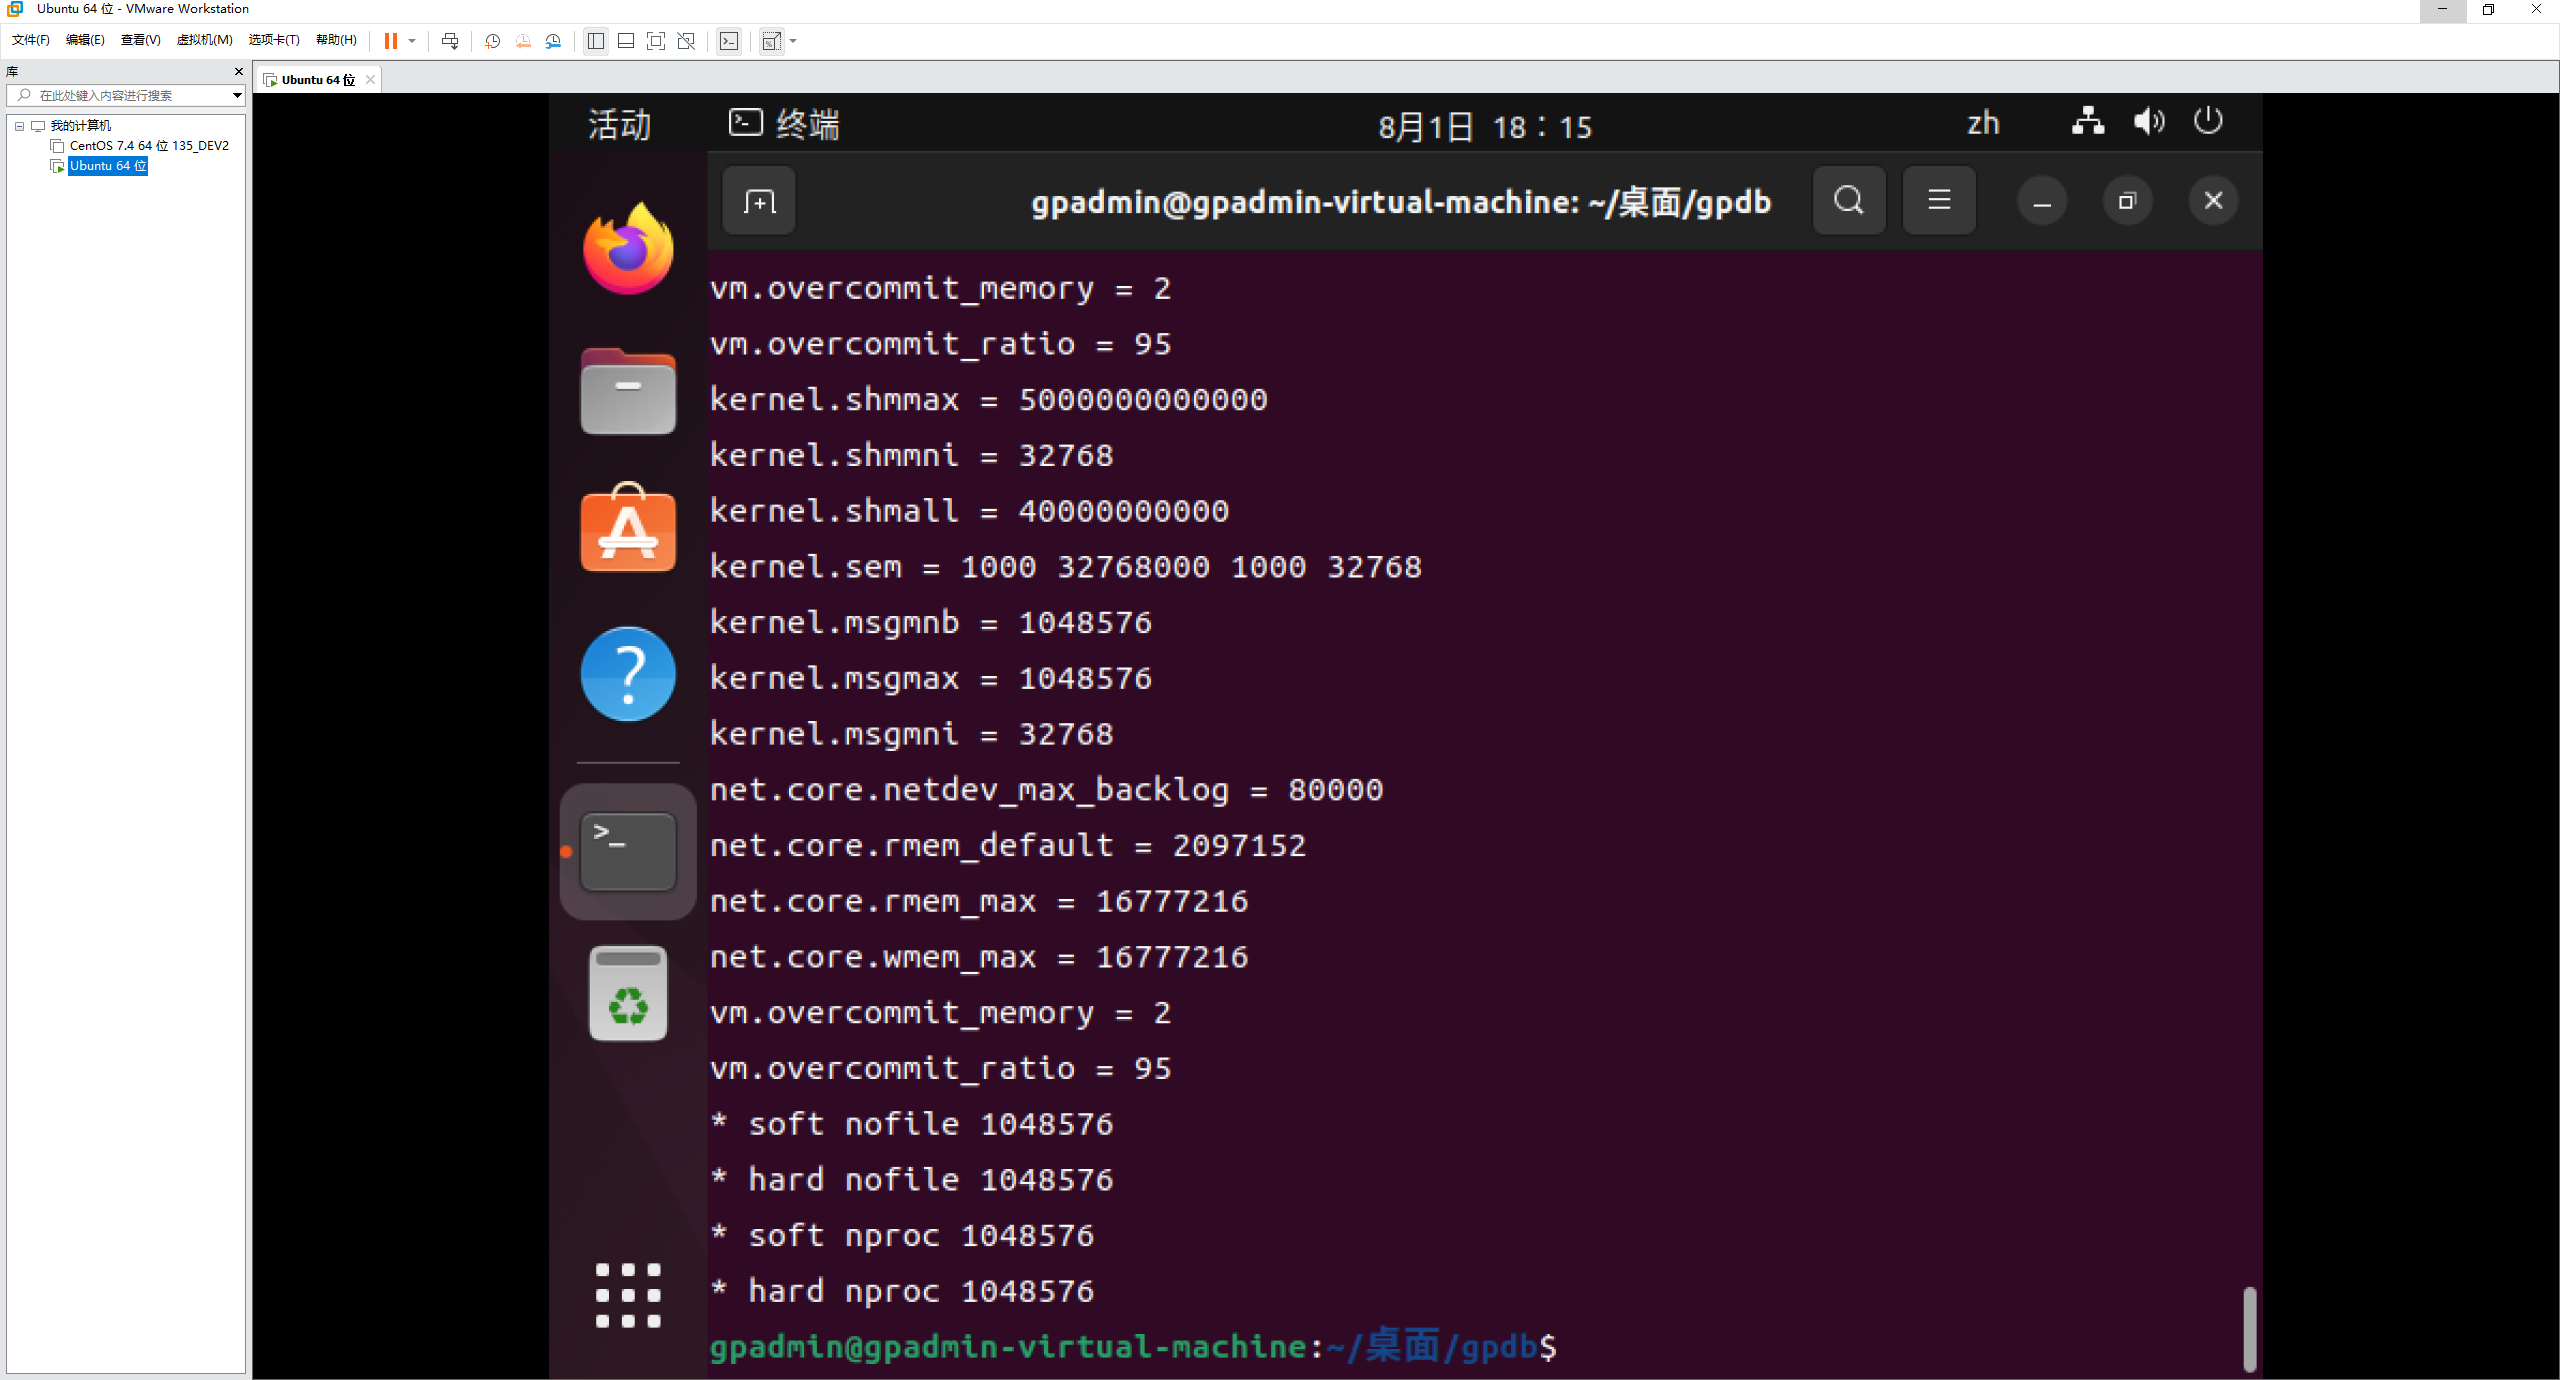Launch Firefox from the dock
Image resolution: width=2560 pixels, height=1380 pixels.
point(628,249)
